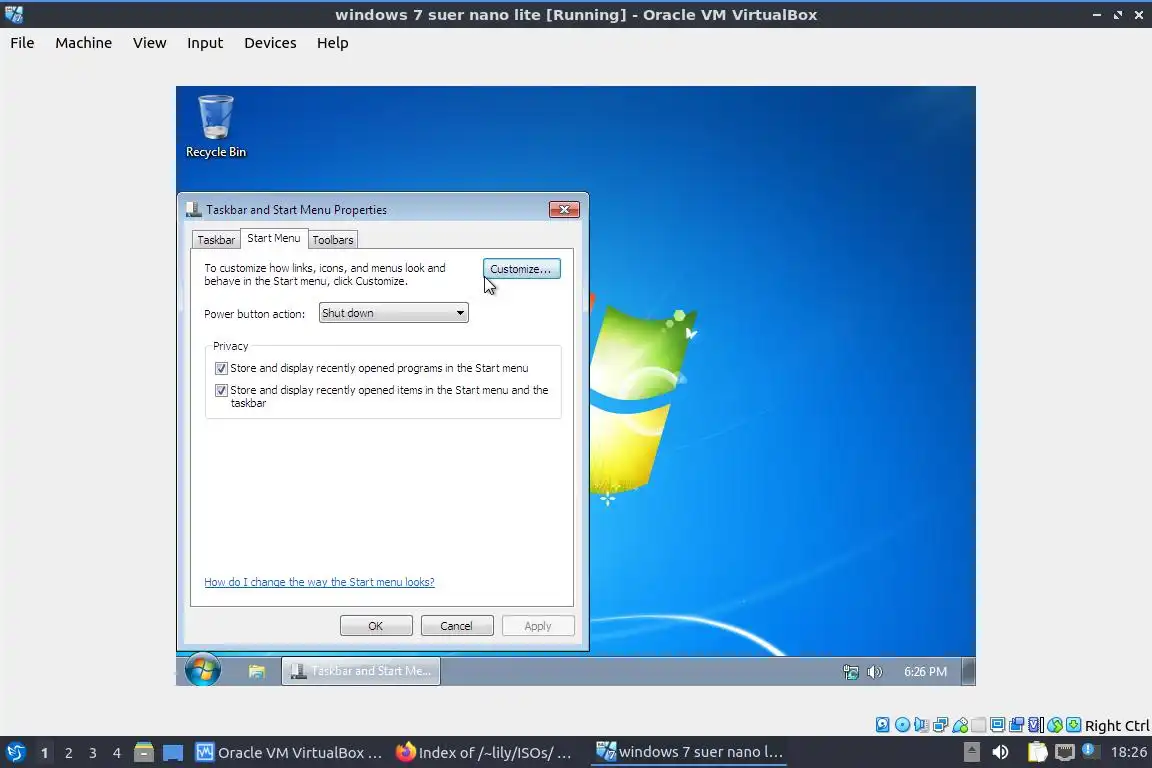The height and width of the screenshot is (768, 1152).
Task: Open the VirtualBox Input menu
Action: click(x=205, y=43)
